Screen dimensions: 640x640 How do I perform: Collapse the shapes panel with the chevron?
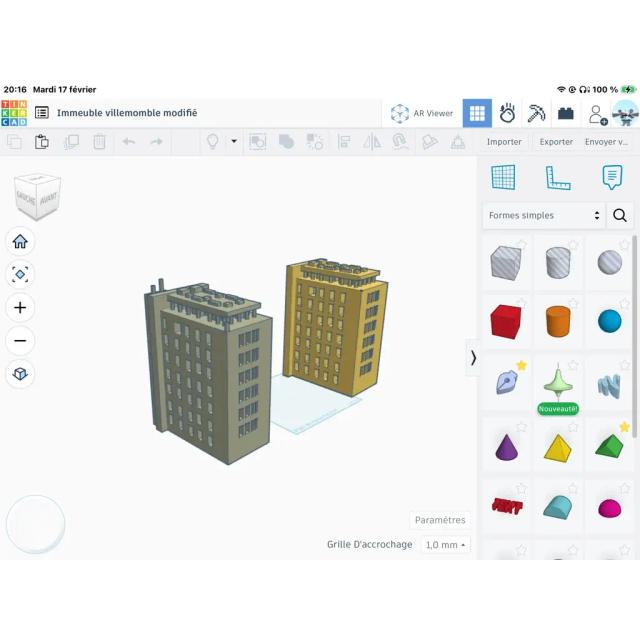point(473,358)
